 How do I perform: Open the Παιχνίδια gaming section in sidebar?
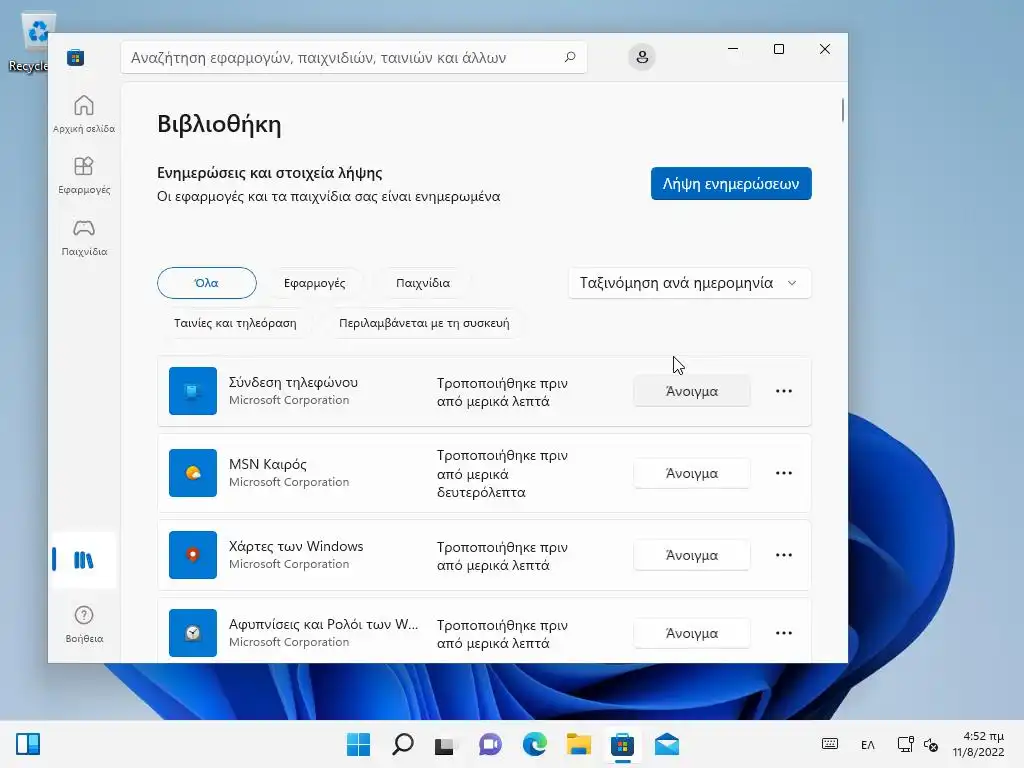[84, 236]
